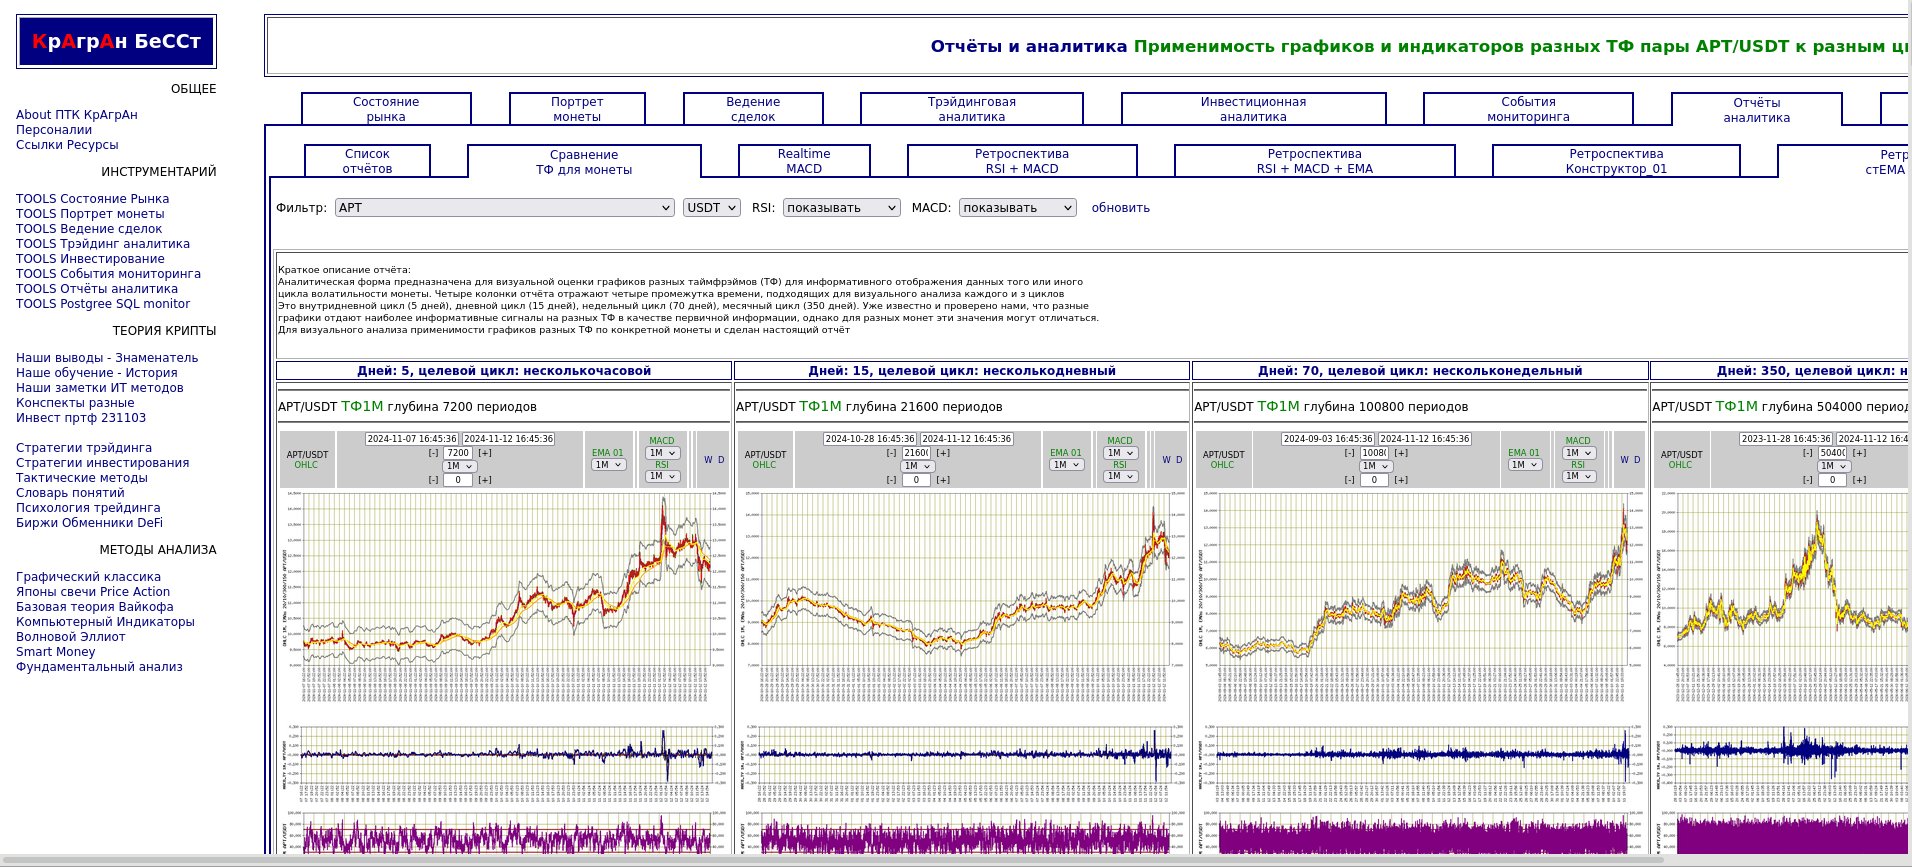
Task: Increase the period depth on the 5-day chart
Action: click(485, 453)
